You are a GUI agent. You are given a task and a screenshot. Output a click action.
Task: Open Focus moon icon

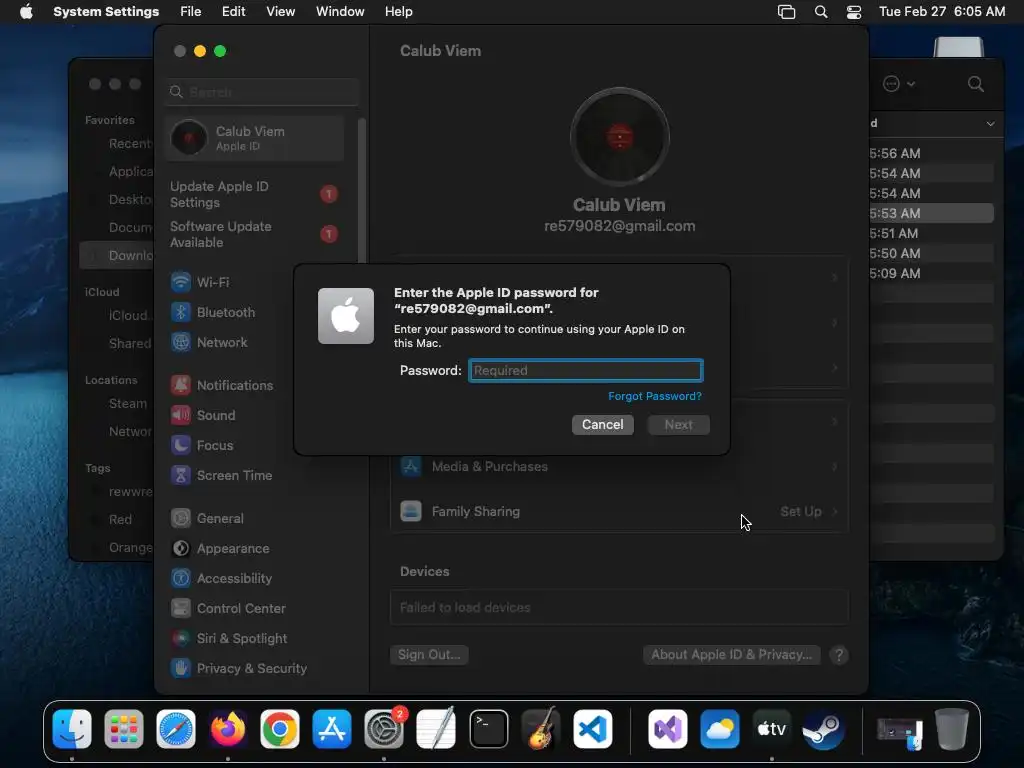pyautogui.click(x=181, y=445)
